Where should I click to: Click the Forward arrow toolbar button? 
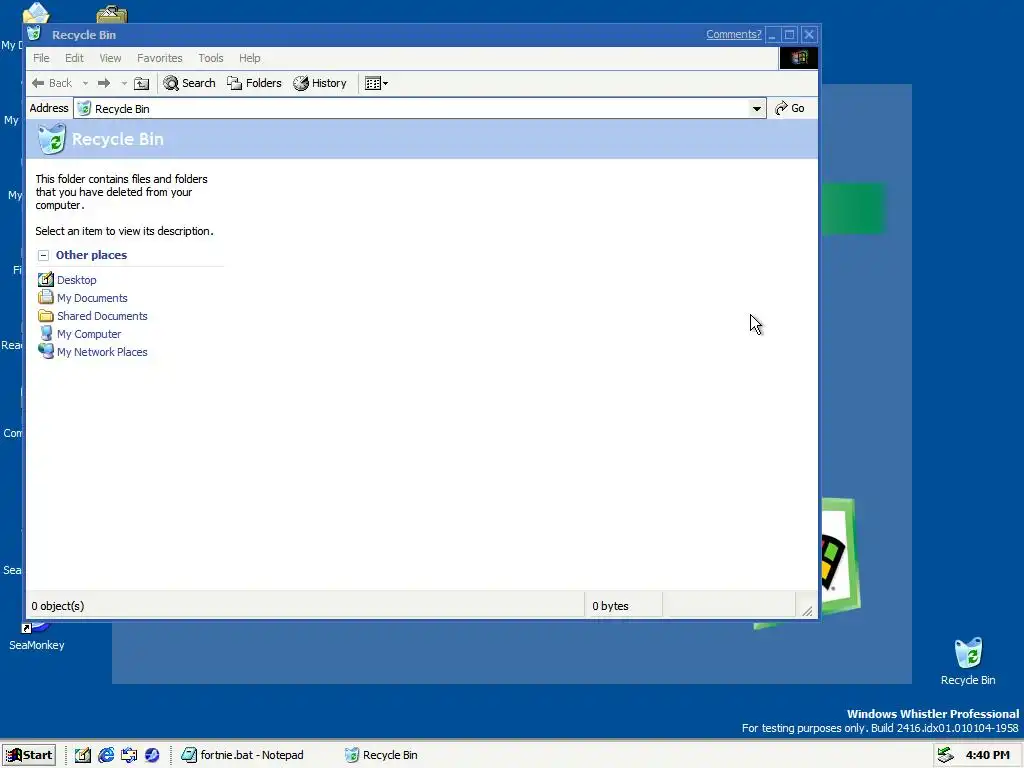(x=104, y=83)
